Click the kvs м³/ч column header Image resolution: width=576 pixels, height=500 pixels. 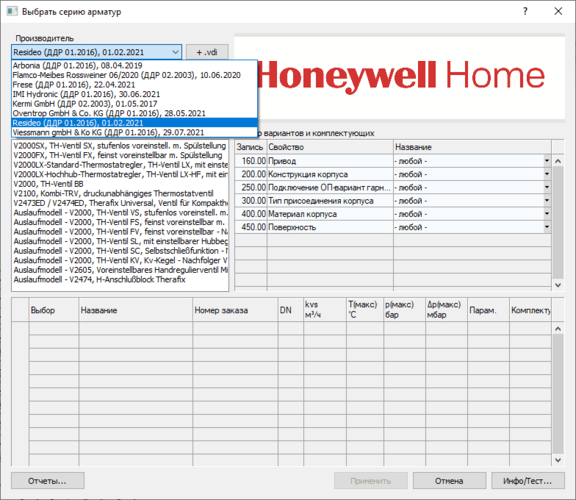(x=325, y=310)
